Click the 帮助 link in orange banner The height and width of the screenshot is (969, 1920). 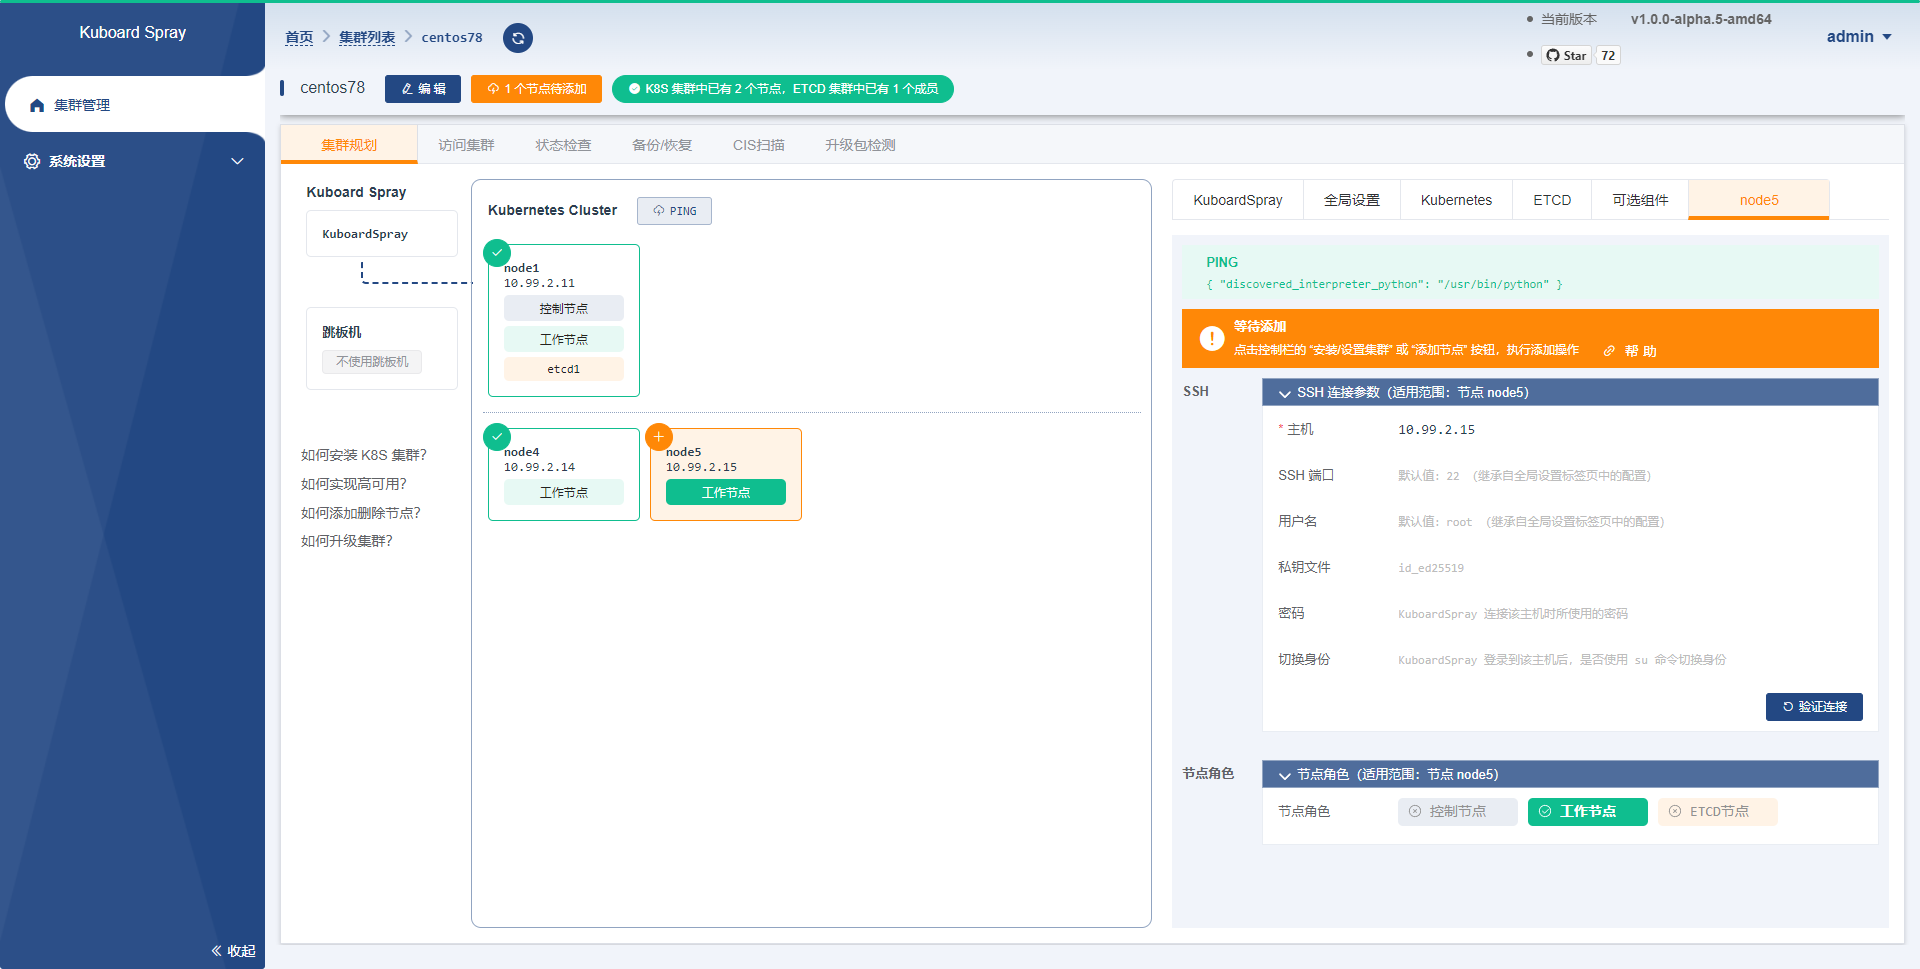click(1630, 351)
